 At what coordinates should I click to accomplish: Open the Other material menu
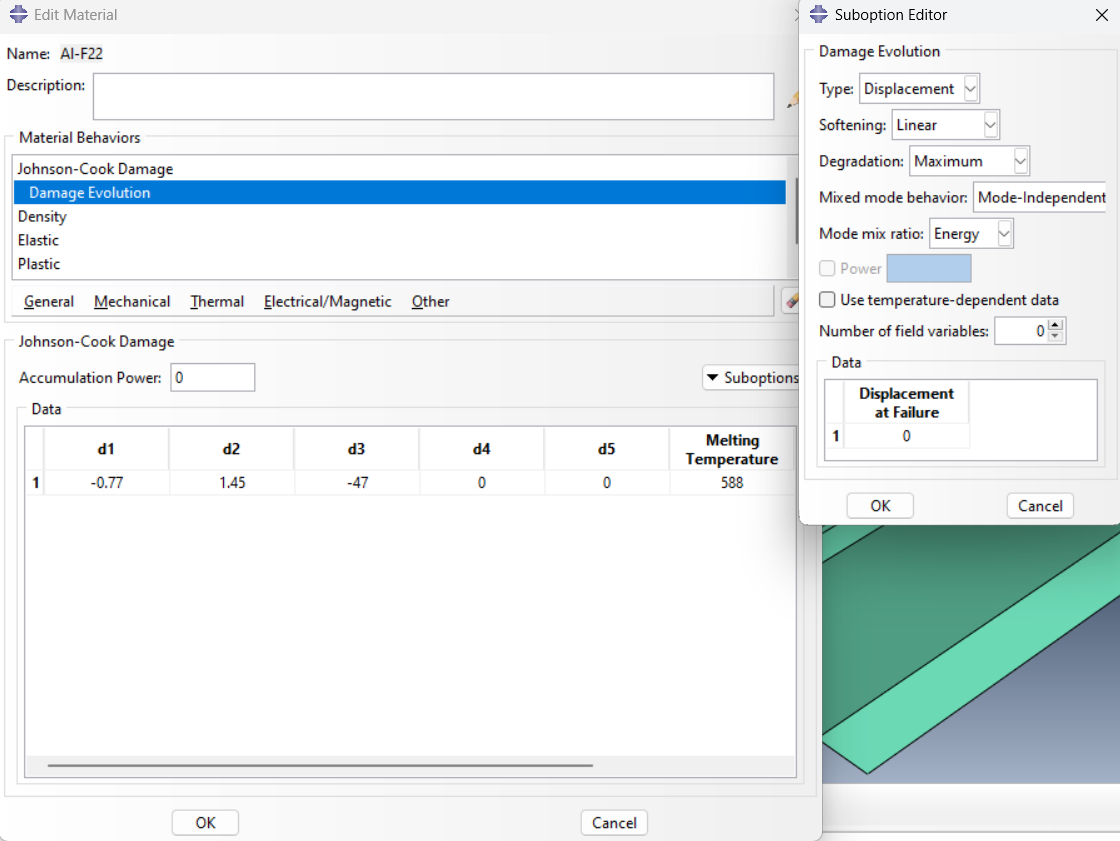[431, 302]
